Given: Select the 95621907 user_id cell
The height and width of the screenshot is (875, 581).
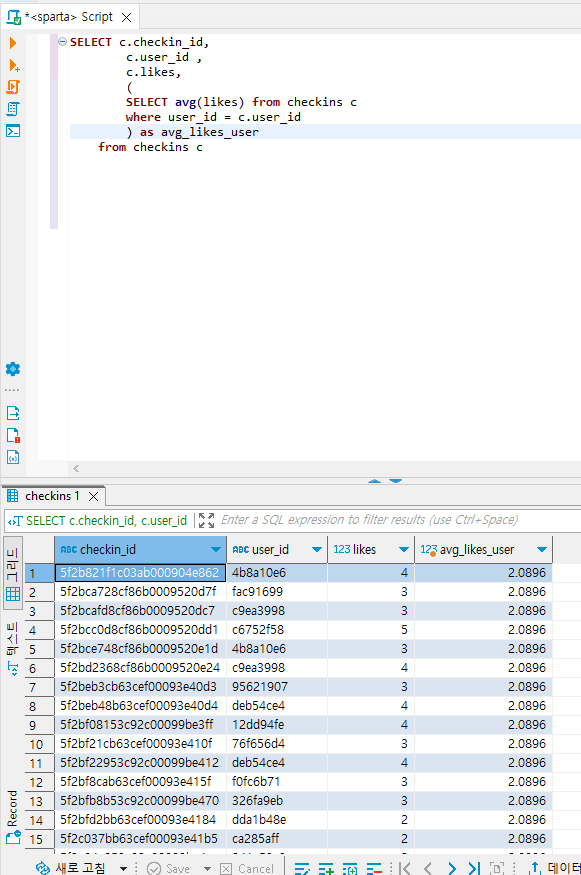Looking at the screenshot, I should (x=277, y=686).
